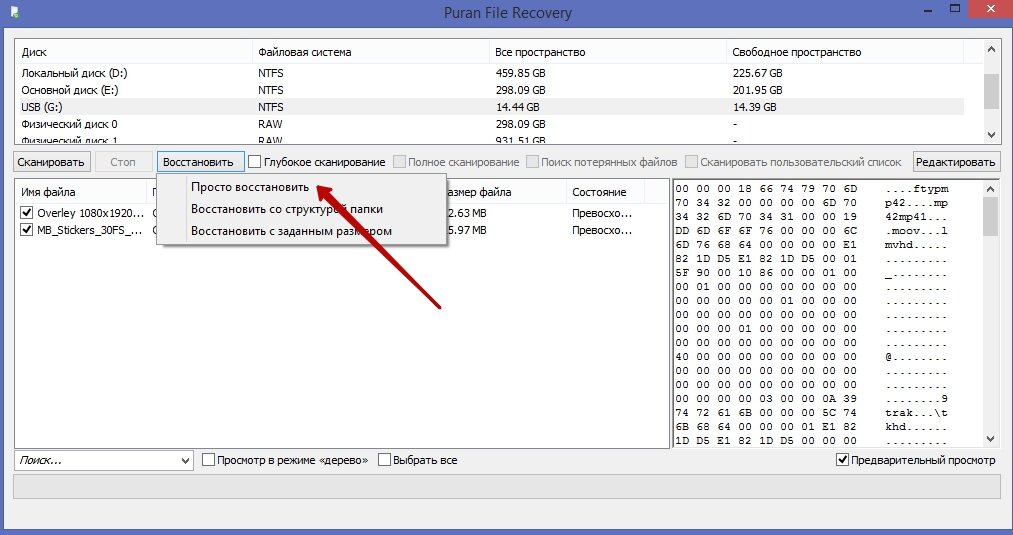This screenshot has height=535, width=1013.
Task: Select the Overley 1080x1920 file name
Action: 90,213
